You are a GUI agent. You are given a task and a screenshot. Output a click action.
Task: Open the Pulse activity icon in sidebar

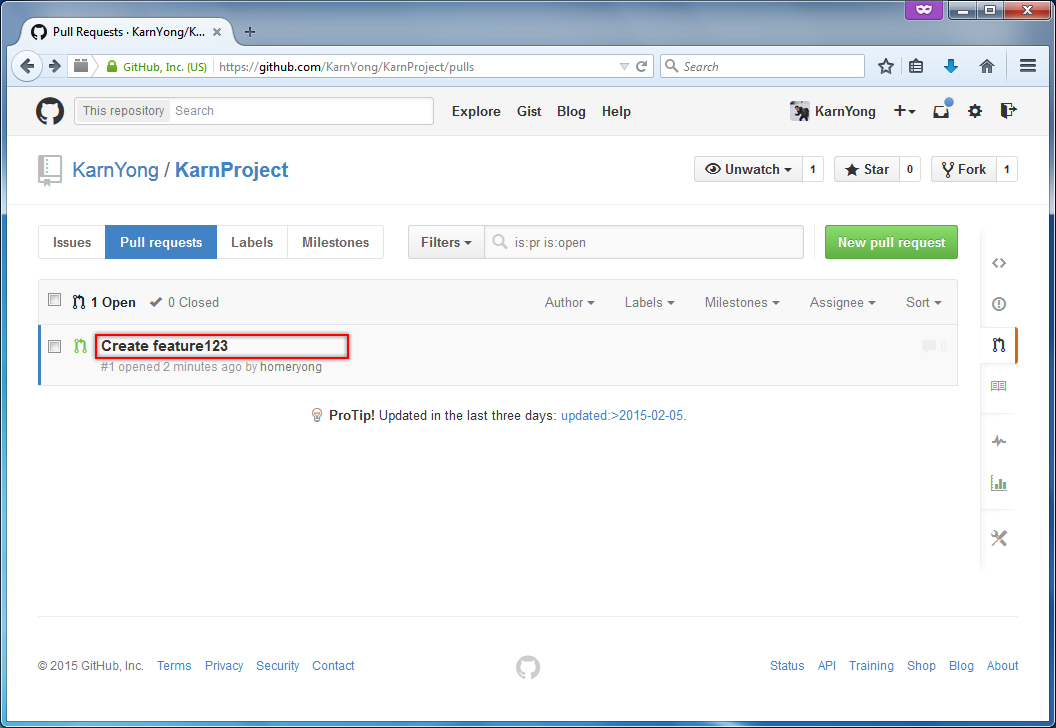tap(998, 441)
